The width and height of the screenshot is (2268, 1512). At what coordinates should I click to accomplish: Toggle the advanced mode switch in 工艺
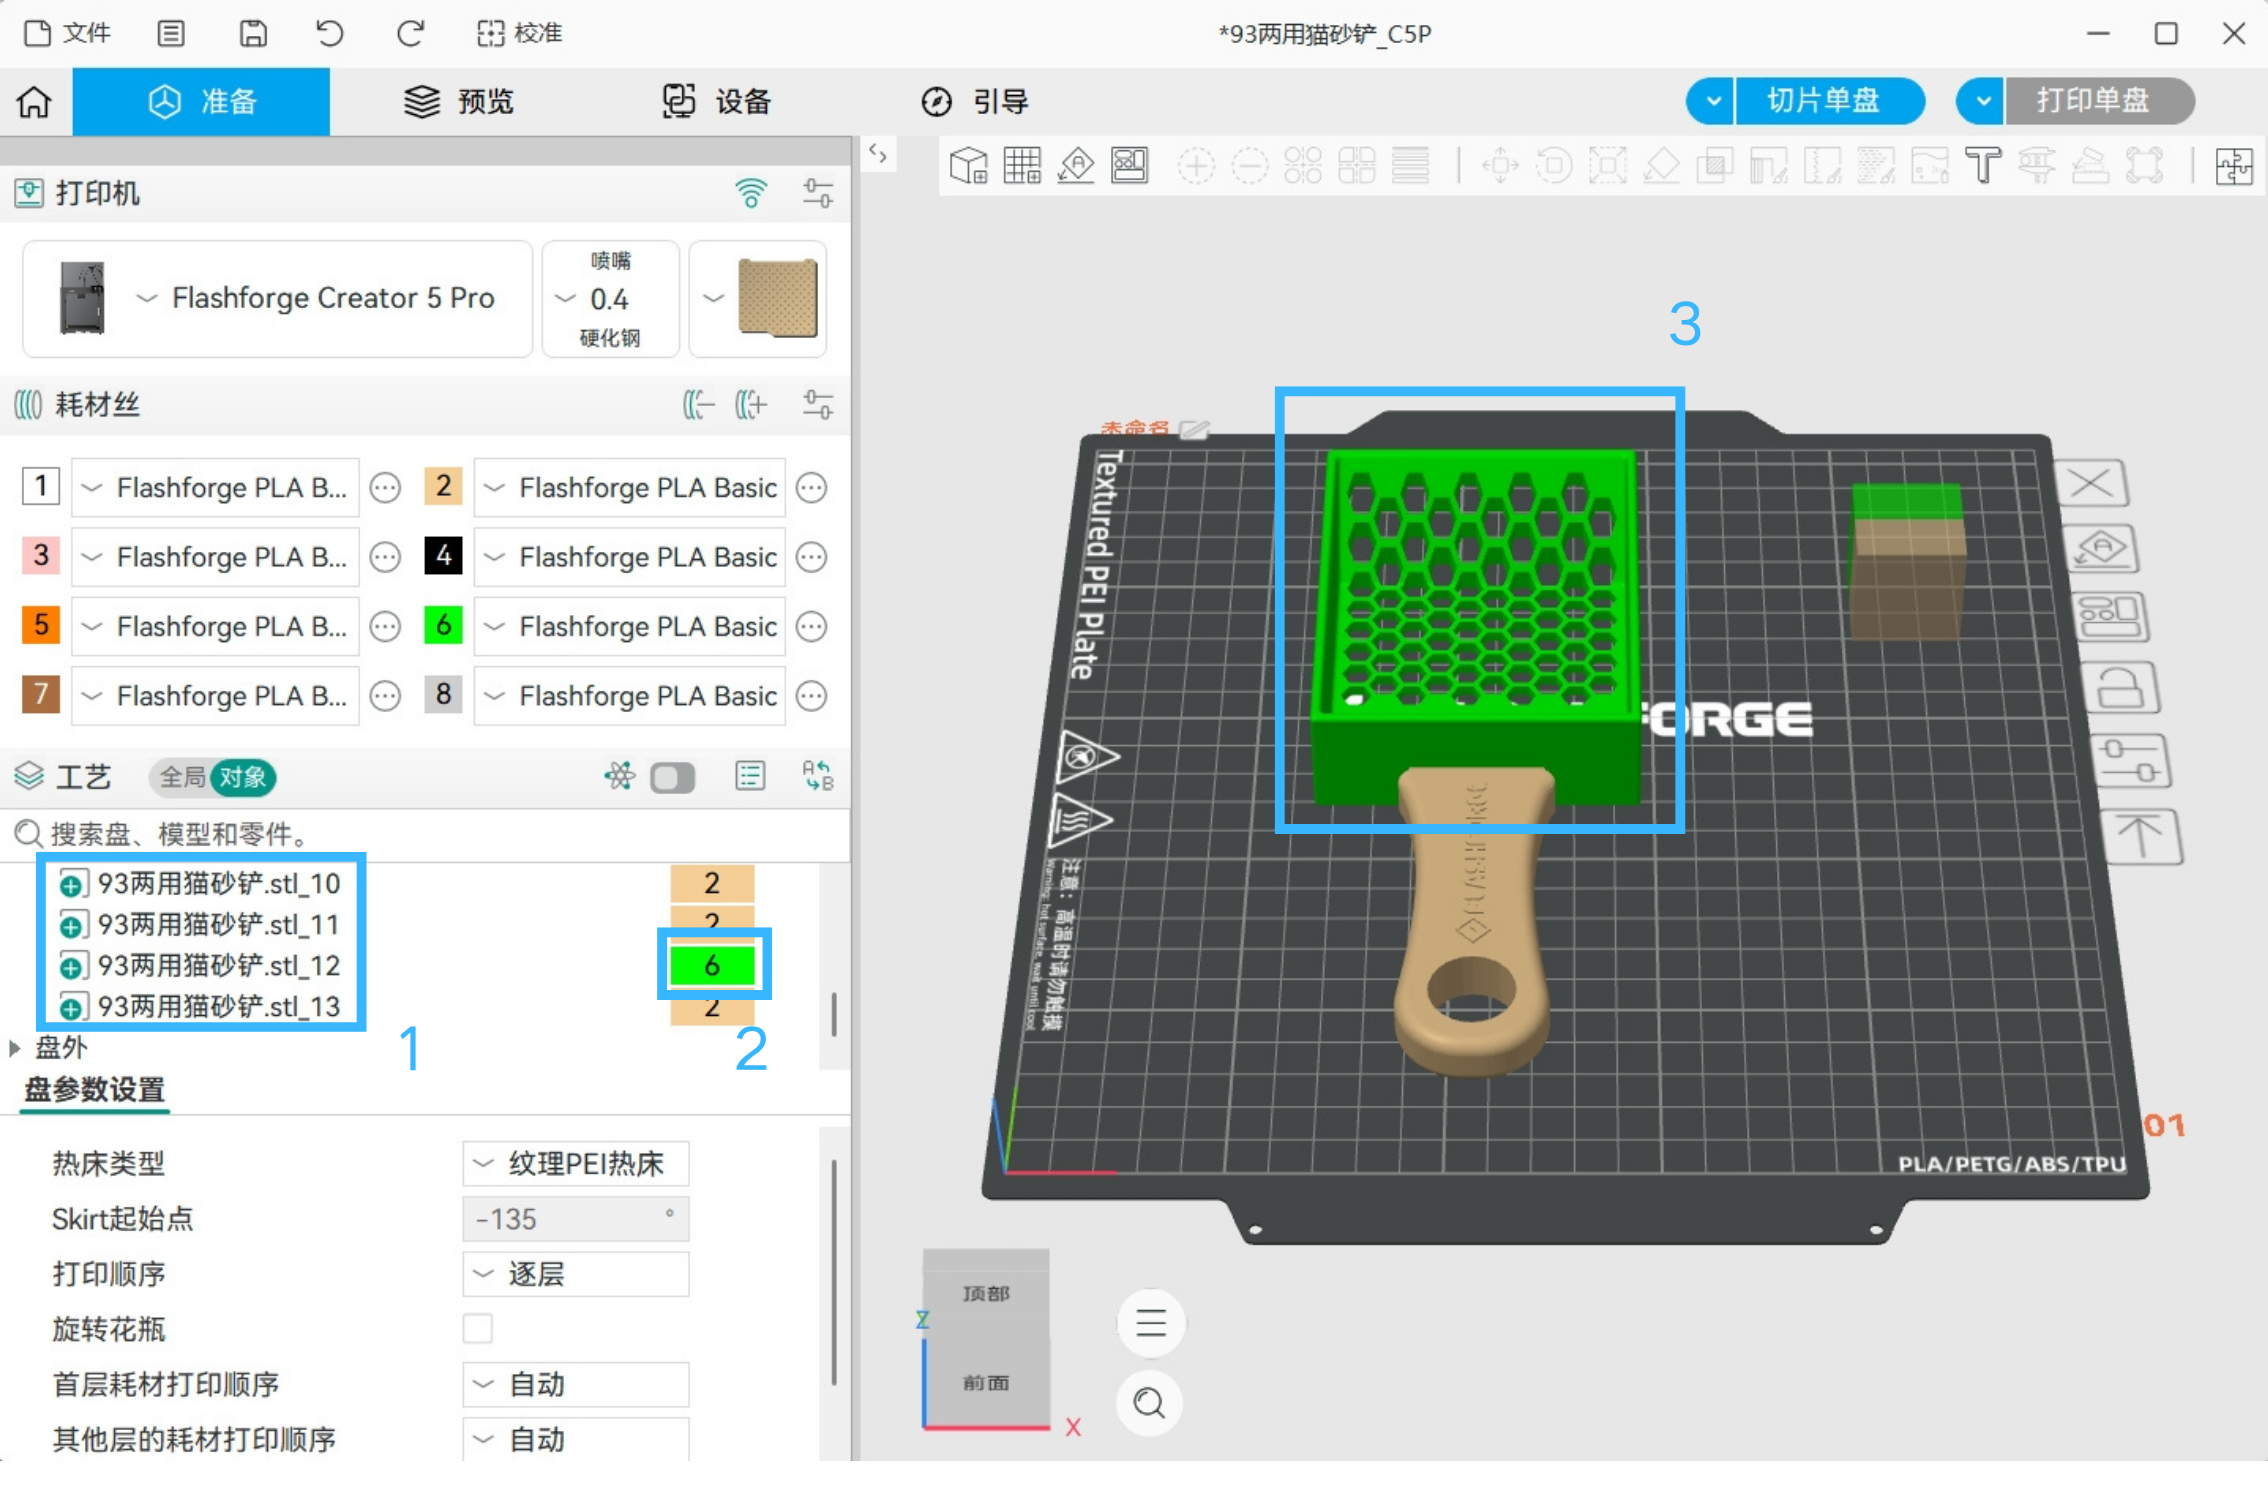point(672,777)
